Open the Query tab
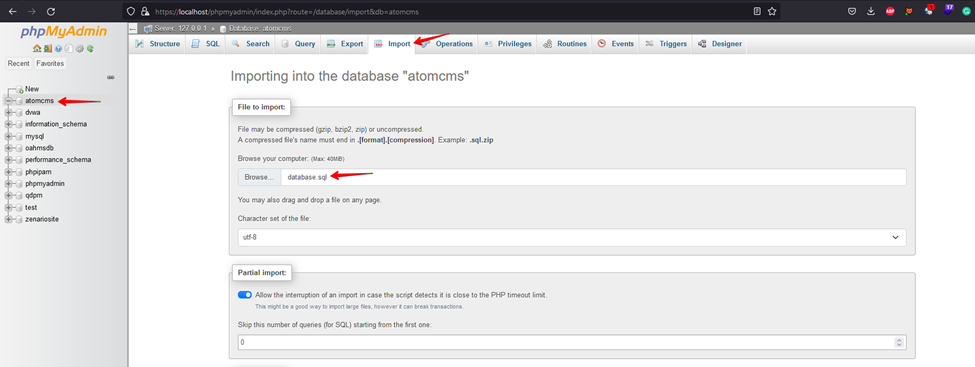Screen dimensions: 975x367 pos(298,44)
